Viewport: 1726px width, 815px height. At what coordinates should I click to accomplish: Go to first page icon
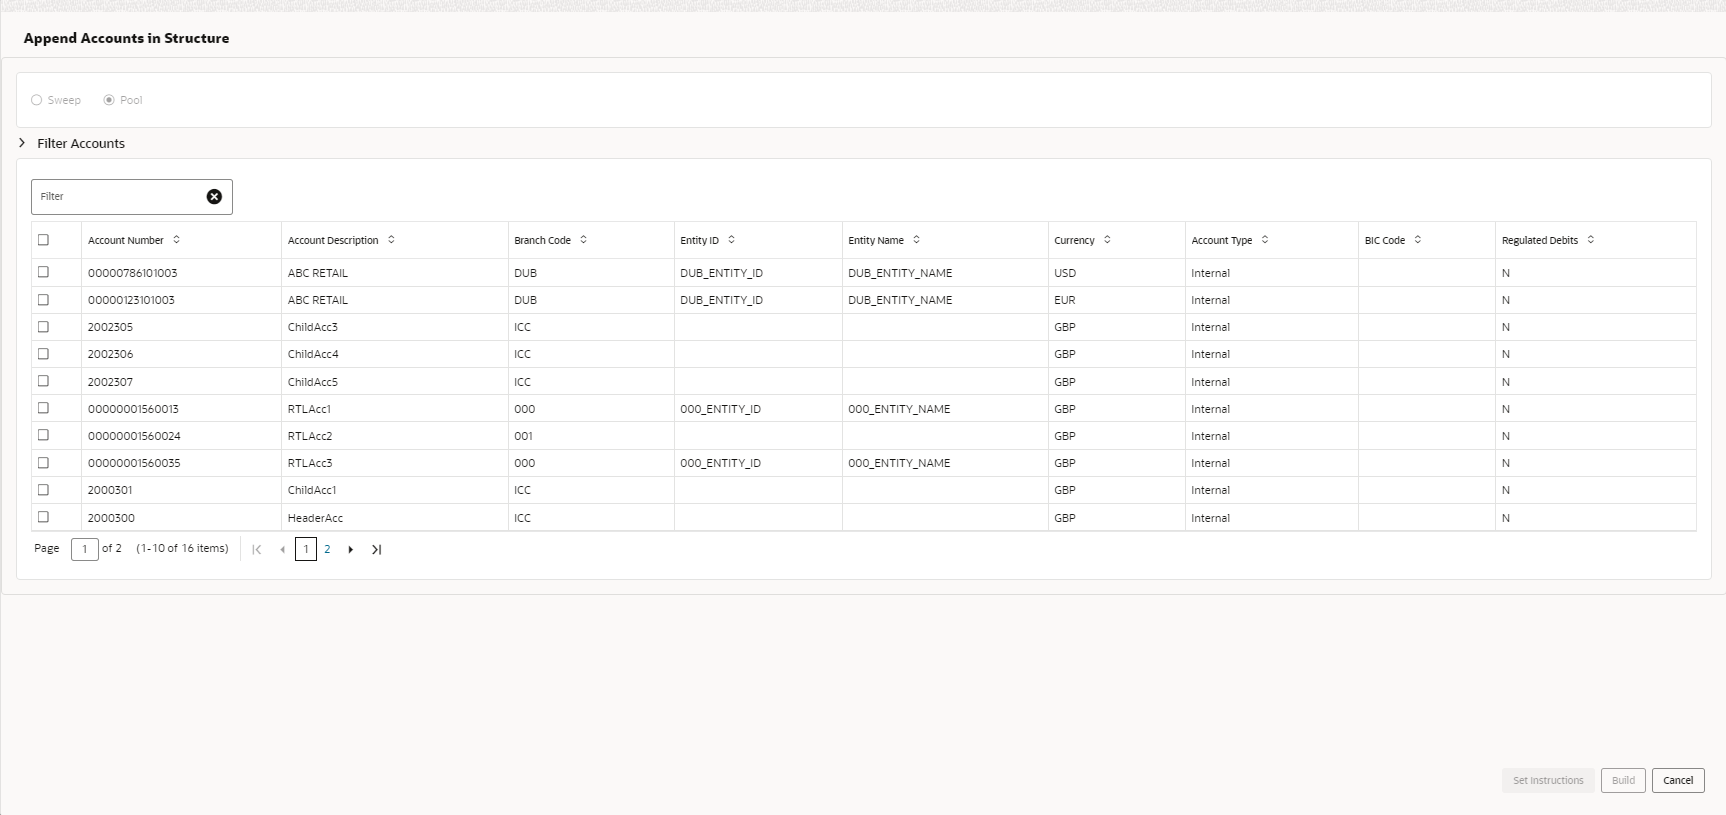(x=257, y=549)
